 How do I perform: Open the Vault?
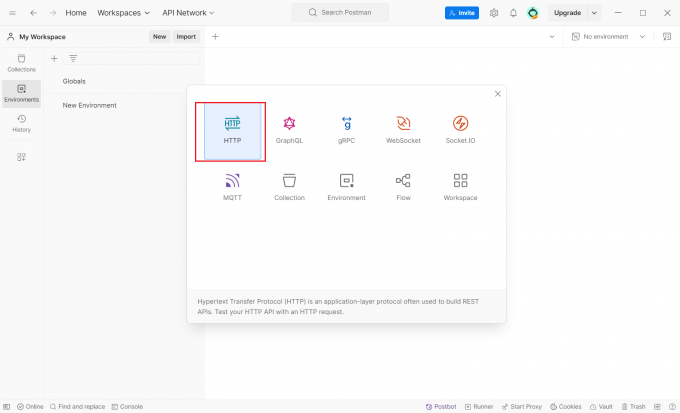(601, 406)
